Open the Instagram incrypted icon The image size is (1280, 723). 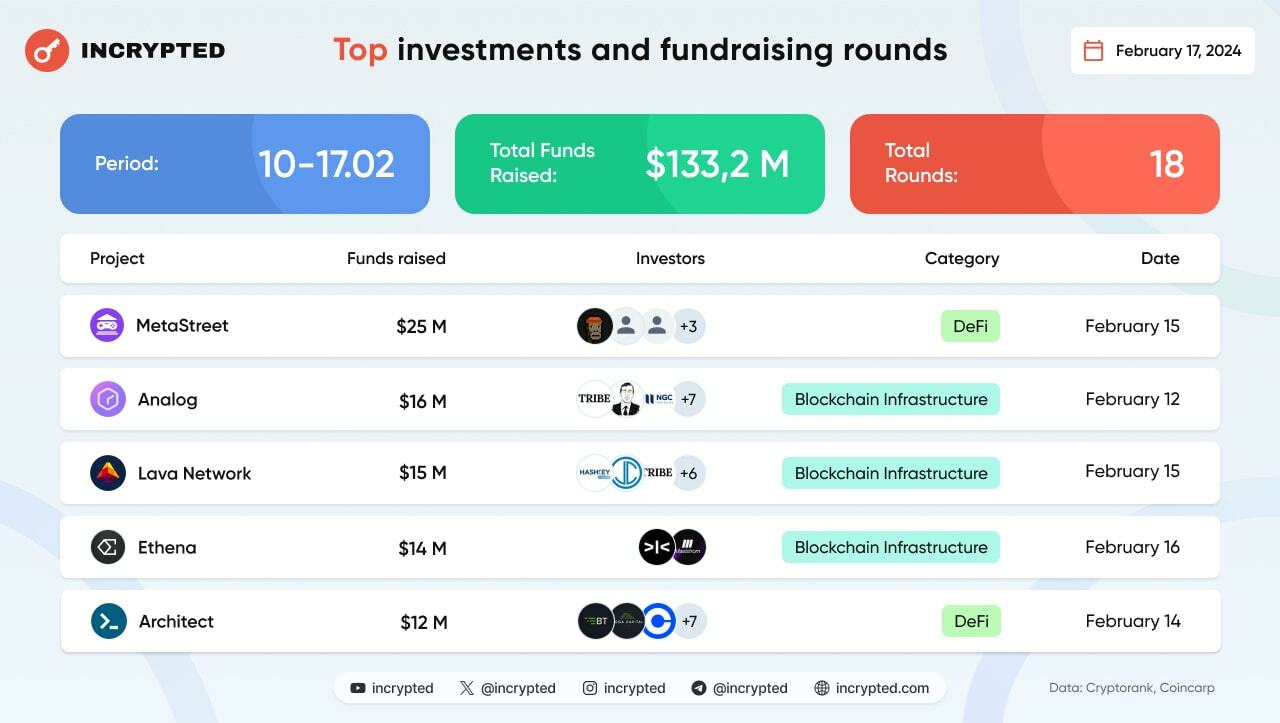pos(590,688)
